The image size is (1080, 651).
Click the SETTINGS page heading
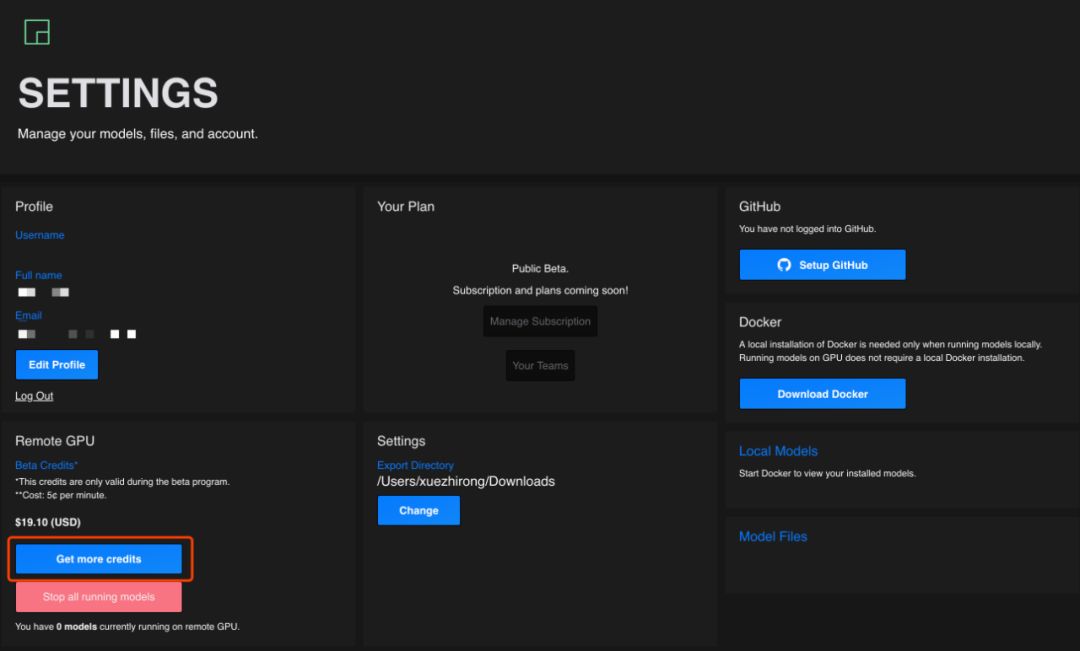(x=118, y=93)
